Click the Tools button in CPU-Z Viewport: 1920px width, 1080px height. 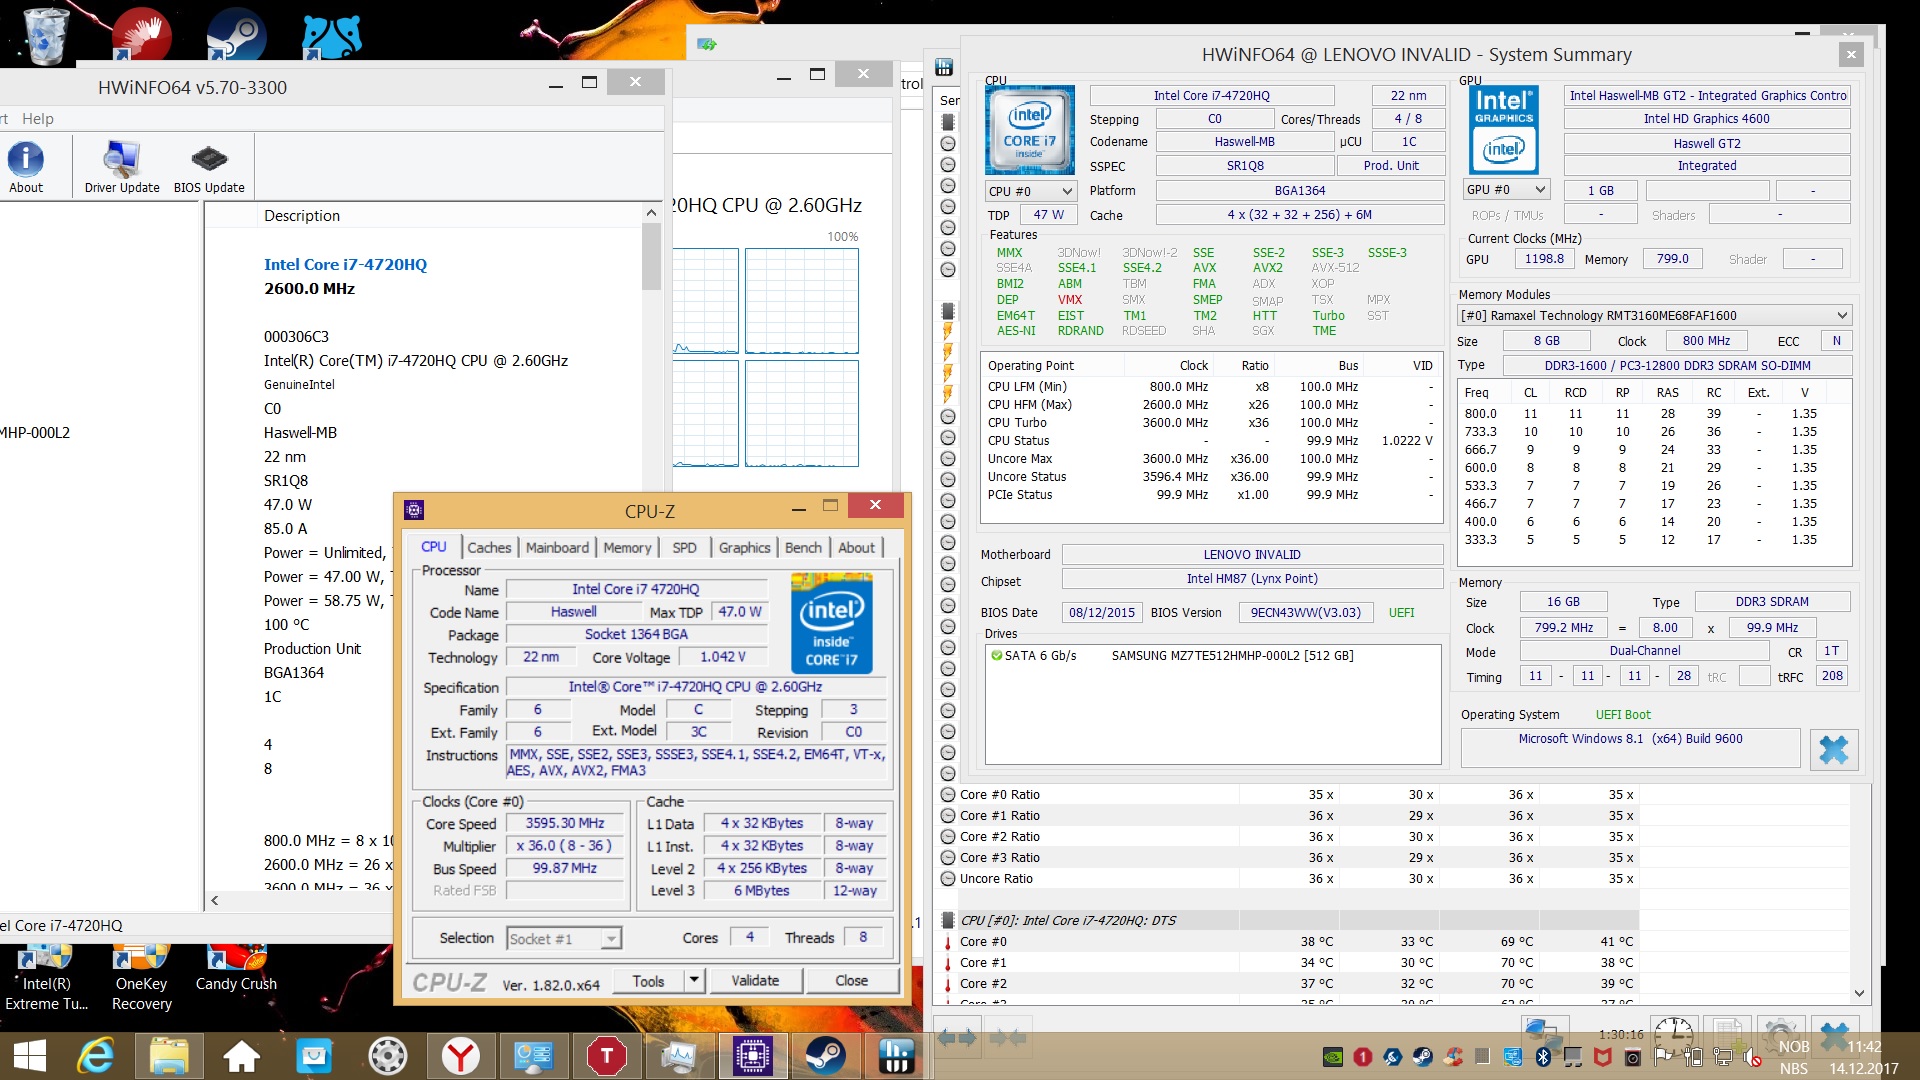(648, 981)
